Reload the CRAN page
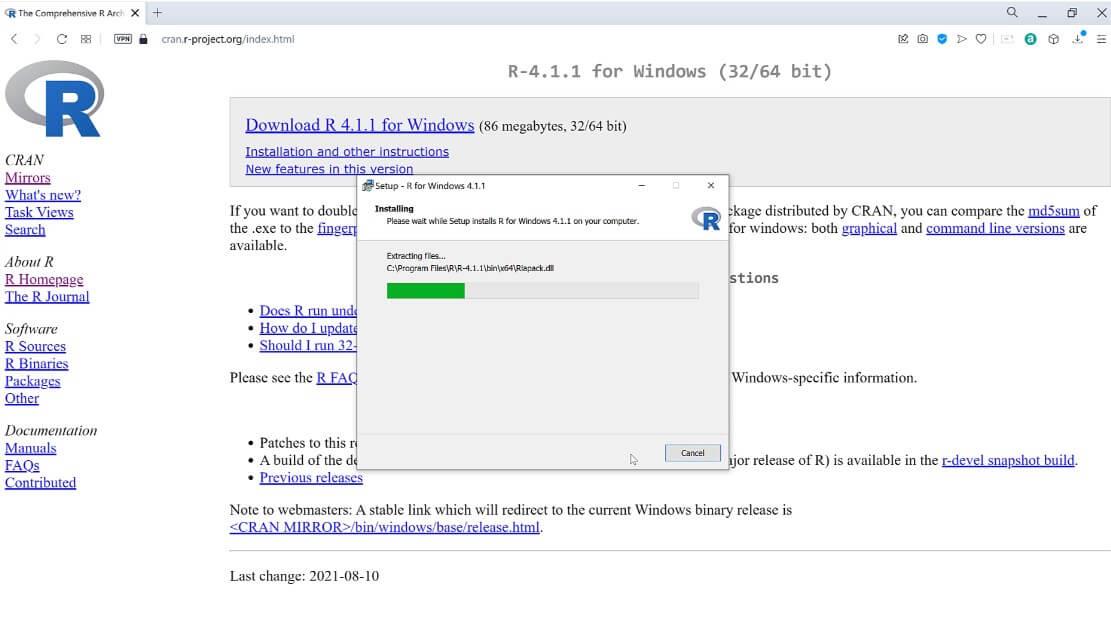This screenshot has height=643, width=1111. pyautogui.click(x=62, y=39)
